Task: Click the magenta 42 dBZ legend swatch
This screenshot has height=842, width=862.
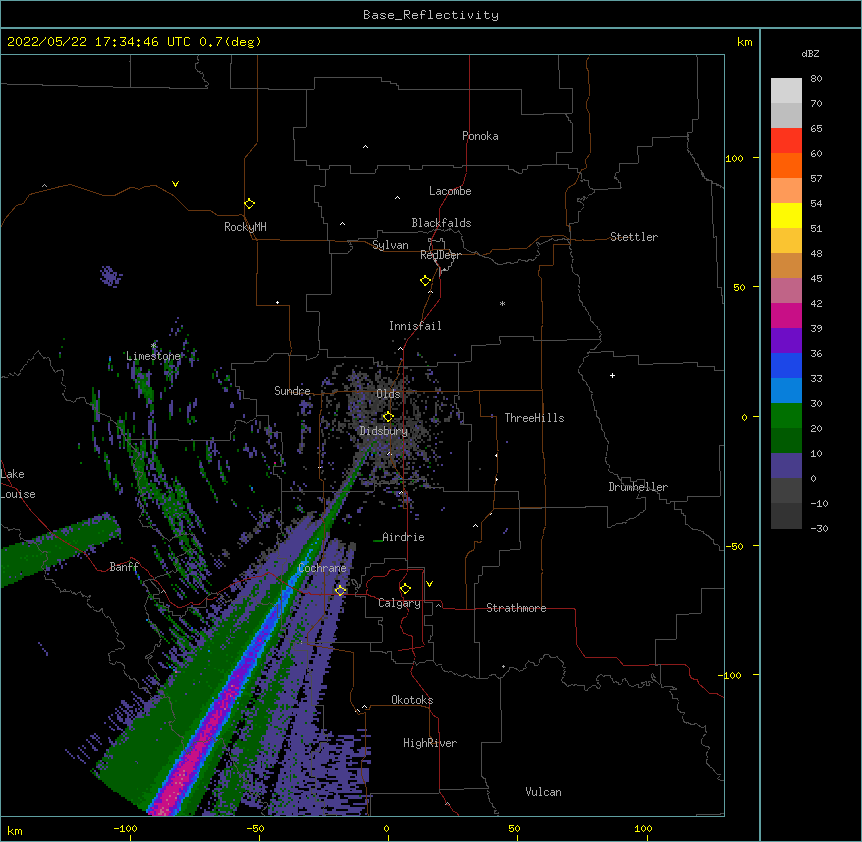Action: tap(786, 315)
